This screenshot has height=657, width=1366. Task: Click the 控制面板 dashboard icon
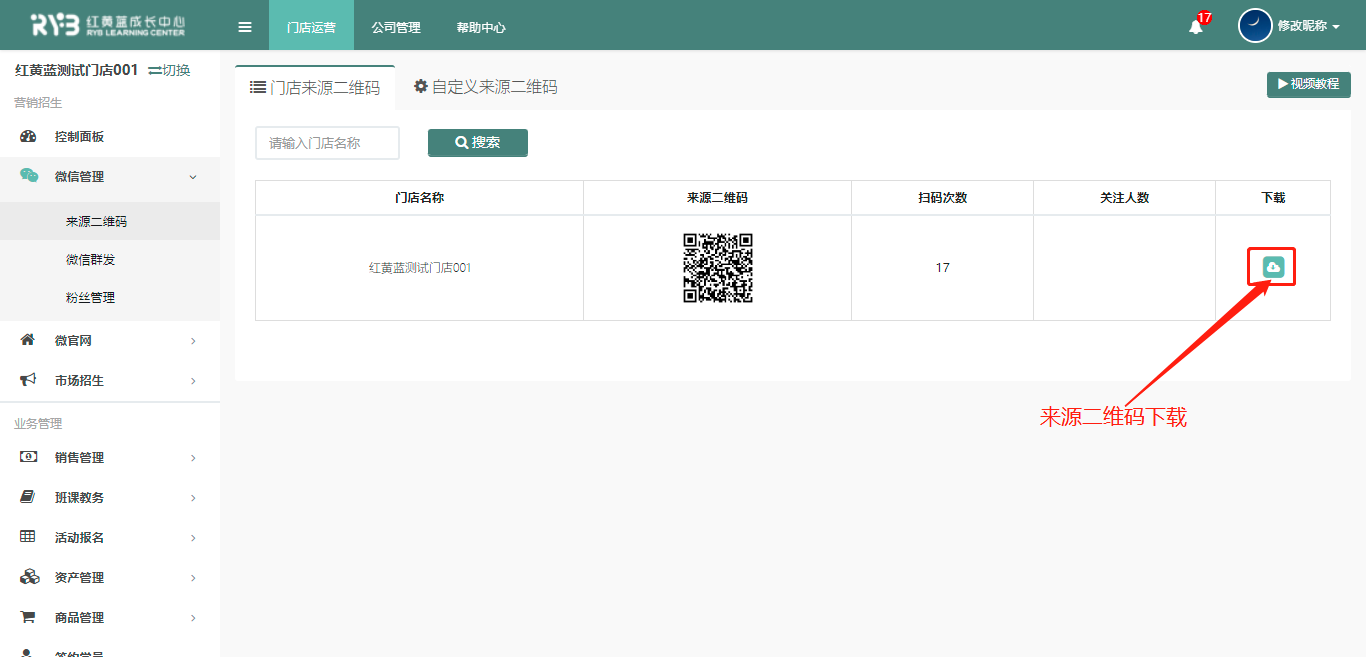tap(28, 137)
